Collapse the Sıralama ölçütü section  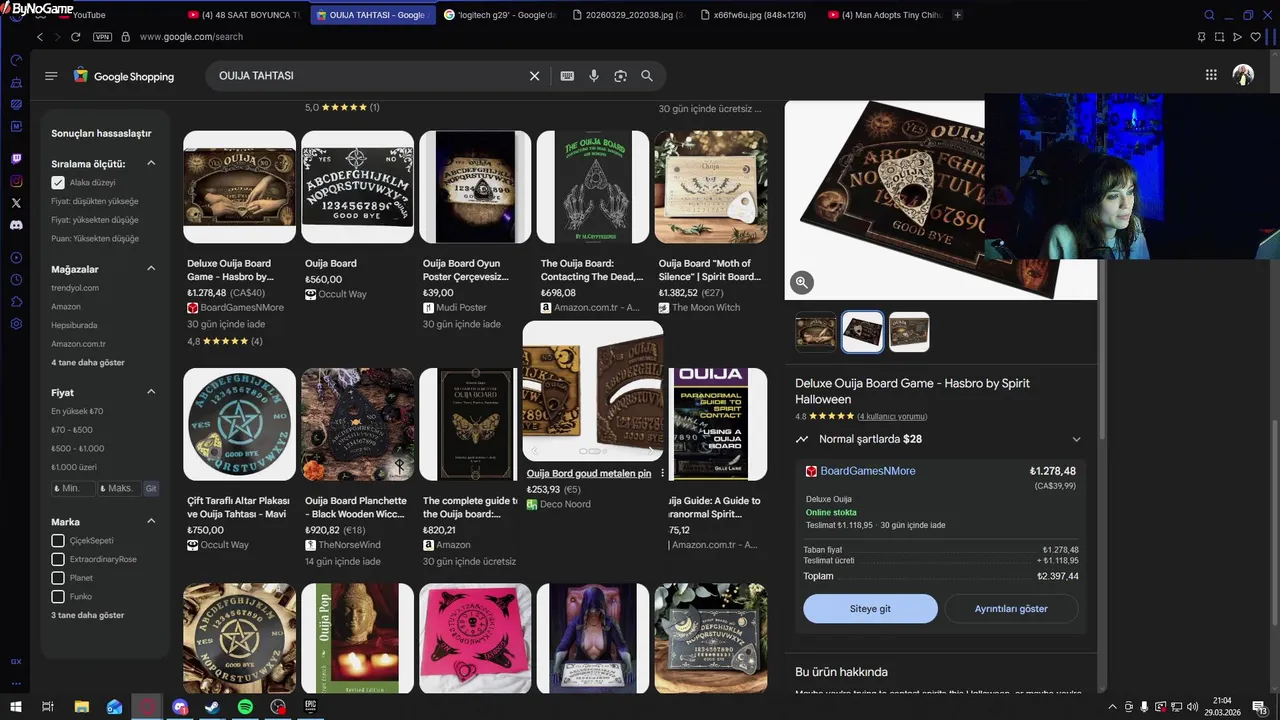151,163
